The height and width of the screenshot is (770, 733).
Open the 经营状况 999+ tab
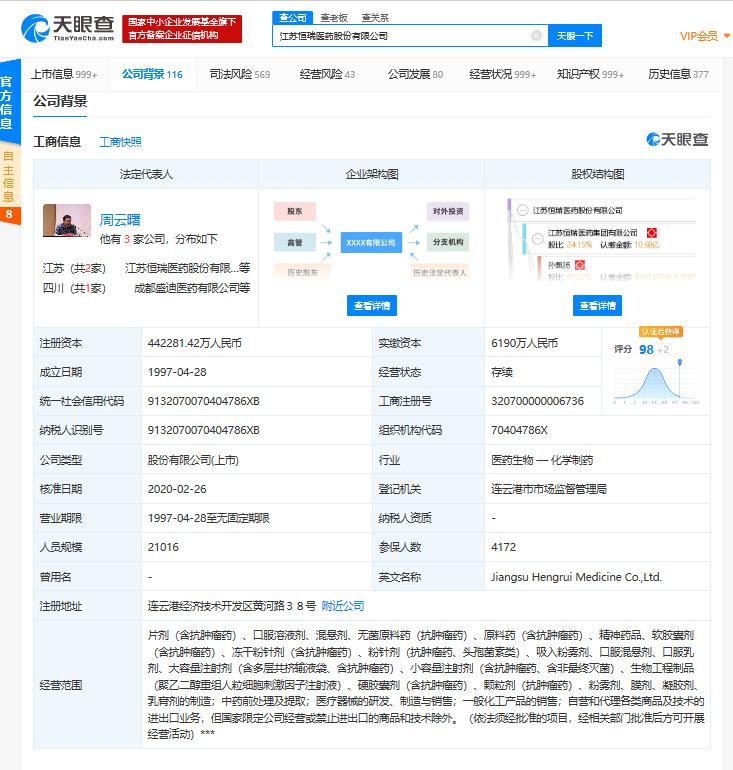(502, 74)
